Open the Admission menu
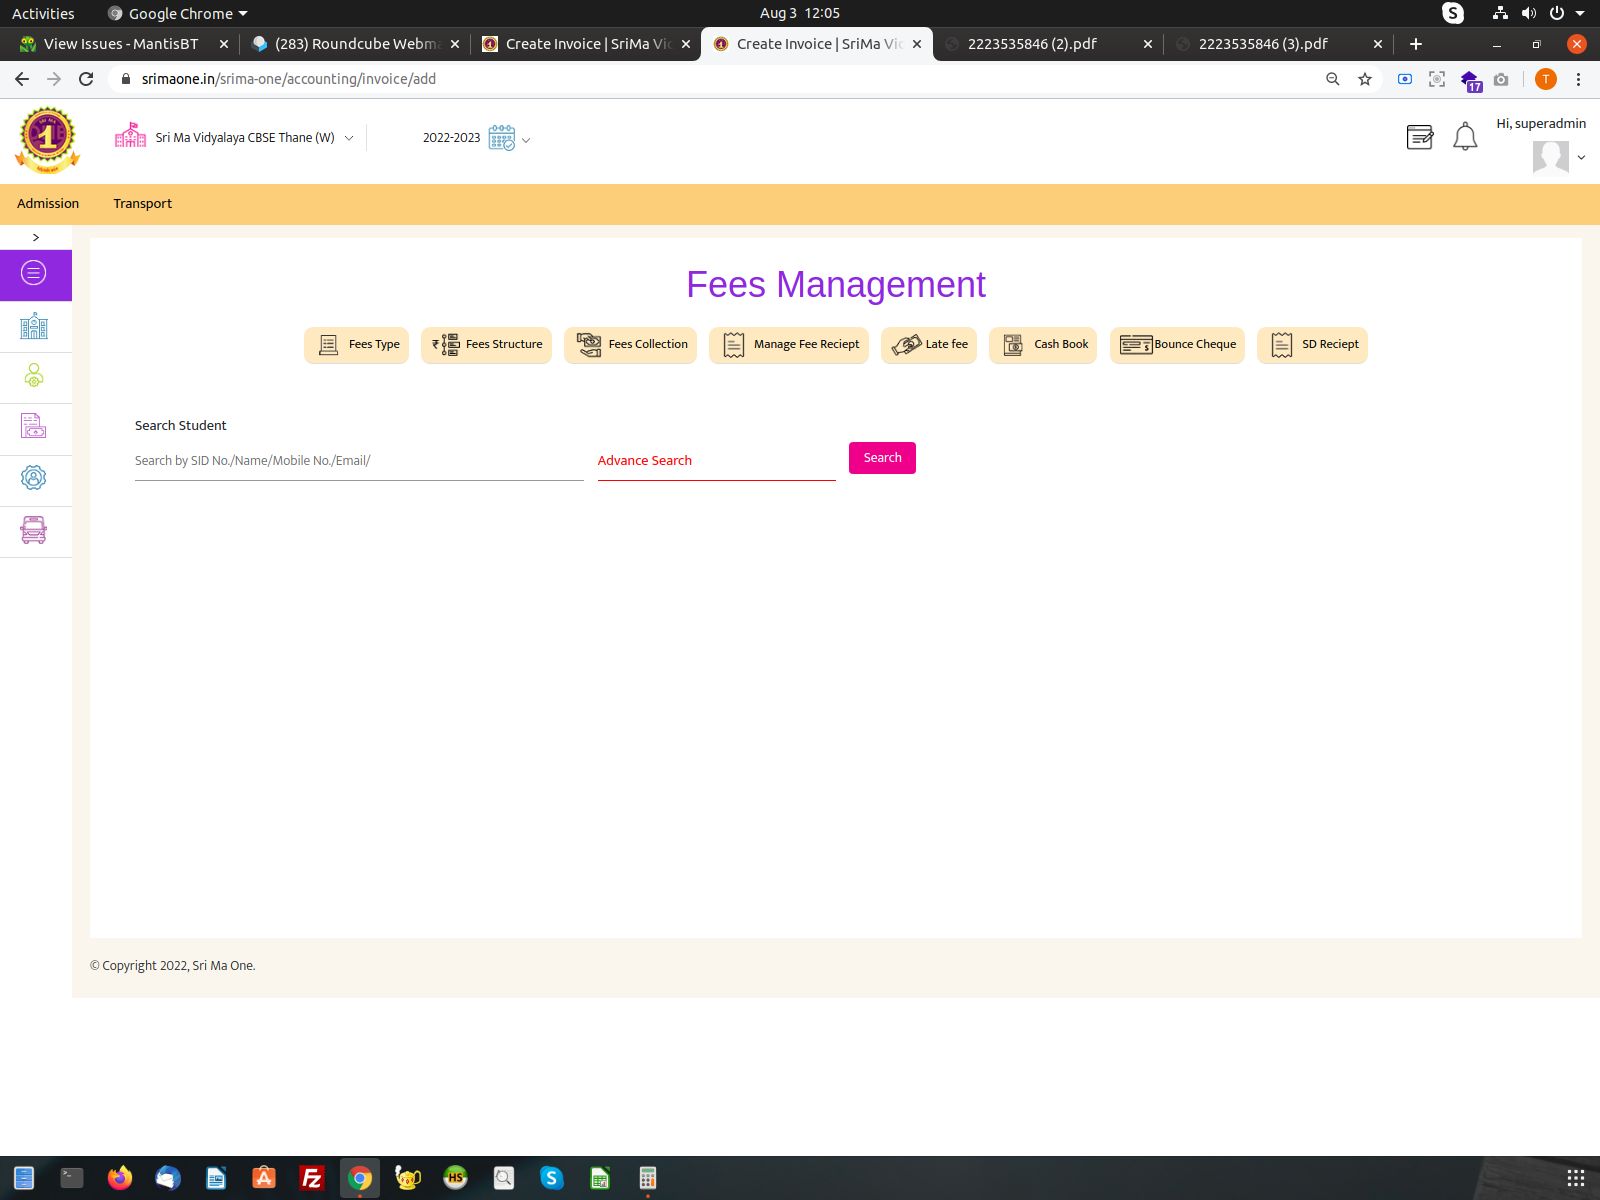This screenshot has height=1200, width=1600. tap(48, 203)
